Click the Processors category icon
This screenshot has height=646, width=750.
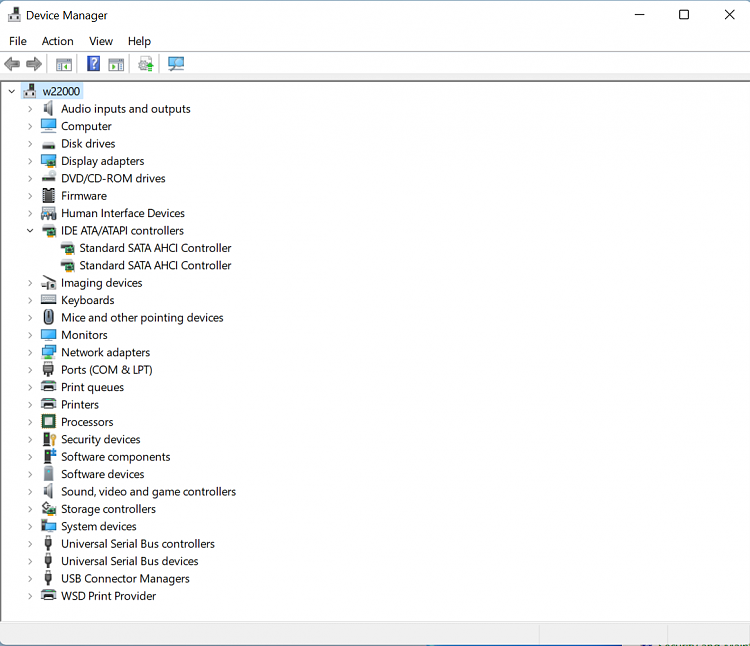click(48, 422)
